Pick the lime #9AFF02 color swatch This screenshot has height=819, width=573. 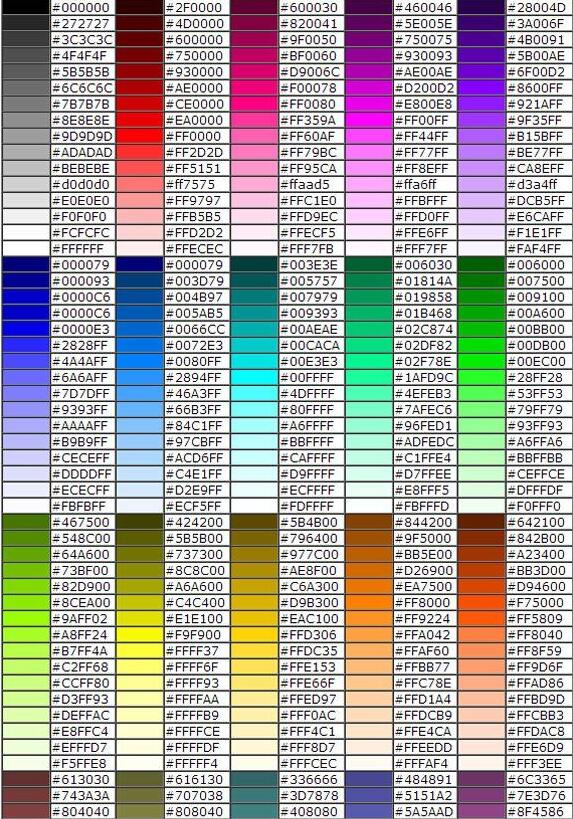click(x=26, y=619)
